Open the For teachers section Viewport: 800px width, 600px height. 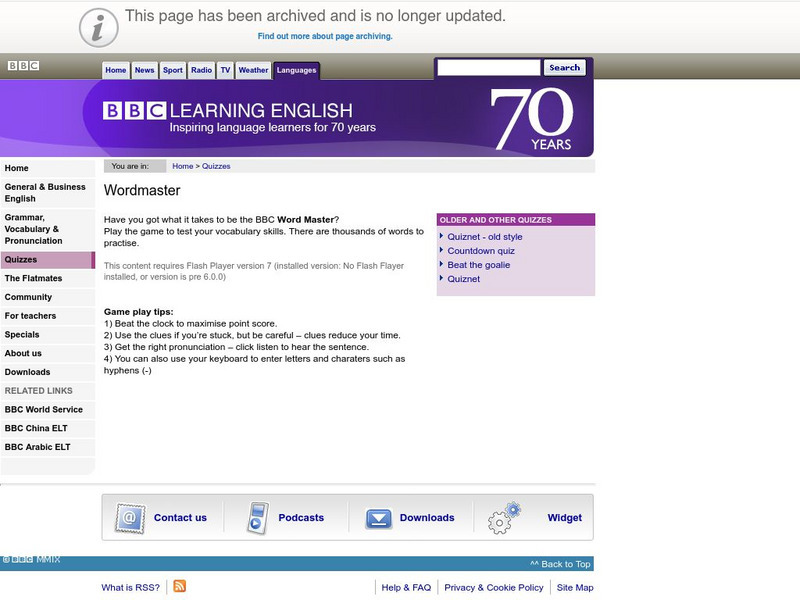pos(47,316)
